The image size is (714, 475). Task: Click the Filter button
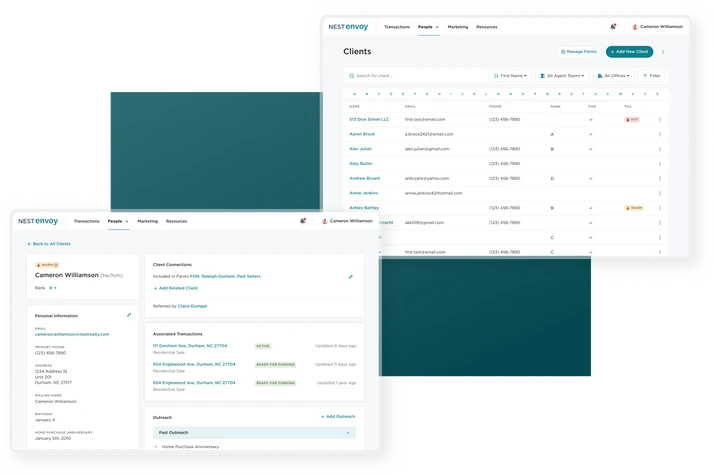point(652,76)
